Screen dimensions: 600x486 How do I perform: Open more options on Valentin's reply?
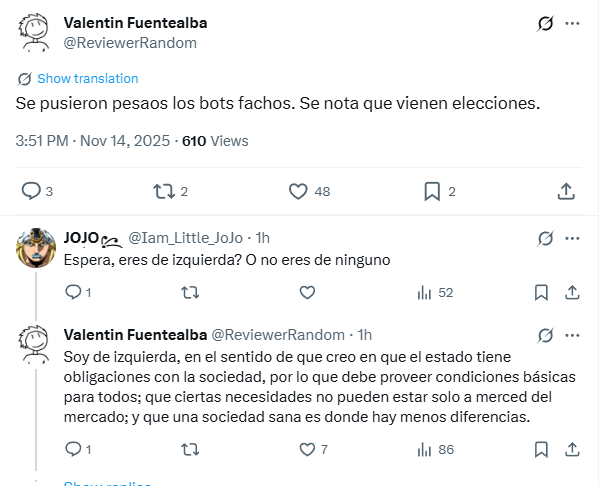coord(573,334)
